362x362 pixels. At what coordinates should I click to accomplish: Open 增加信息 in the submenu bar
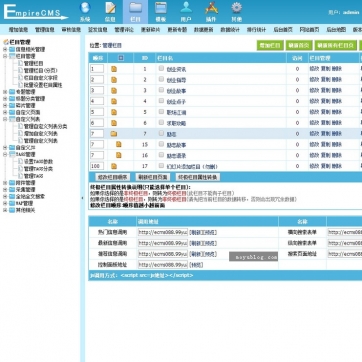(x=18, y=30)
